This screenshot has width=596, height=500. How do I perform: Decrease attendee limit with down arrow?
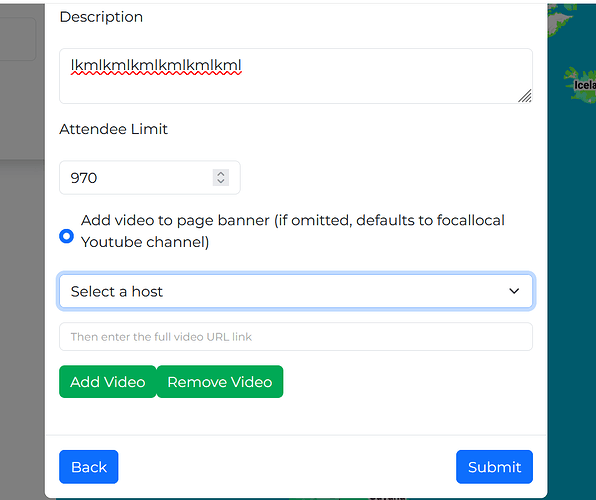coord(221,181)
